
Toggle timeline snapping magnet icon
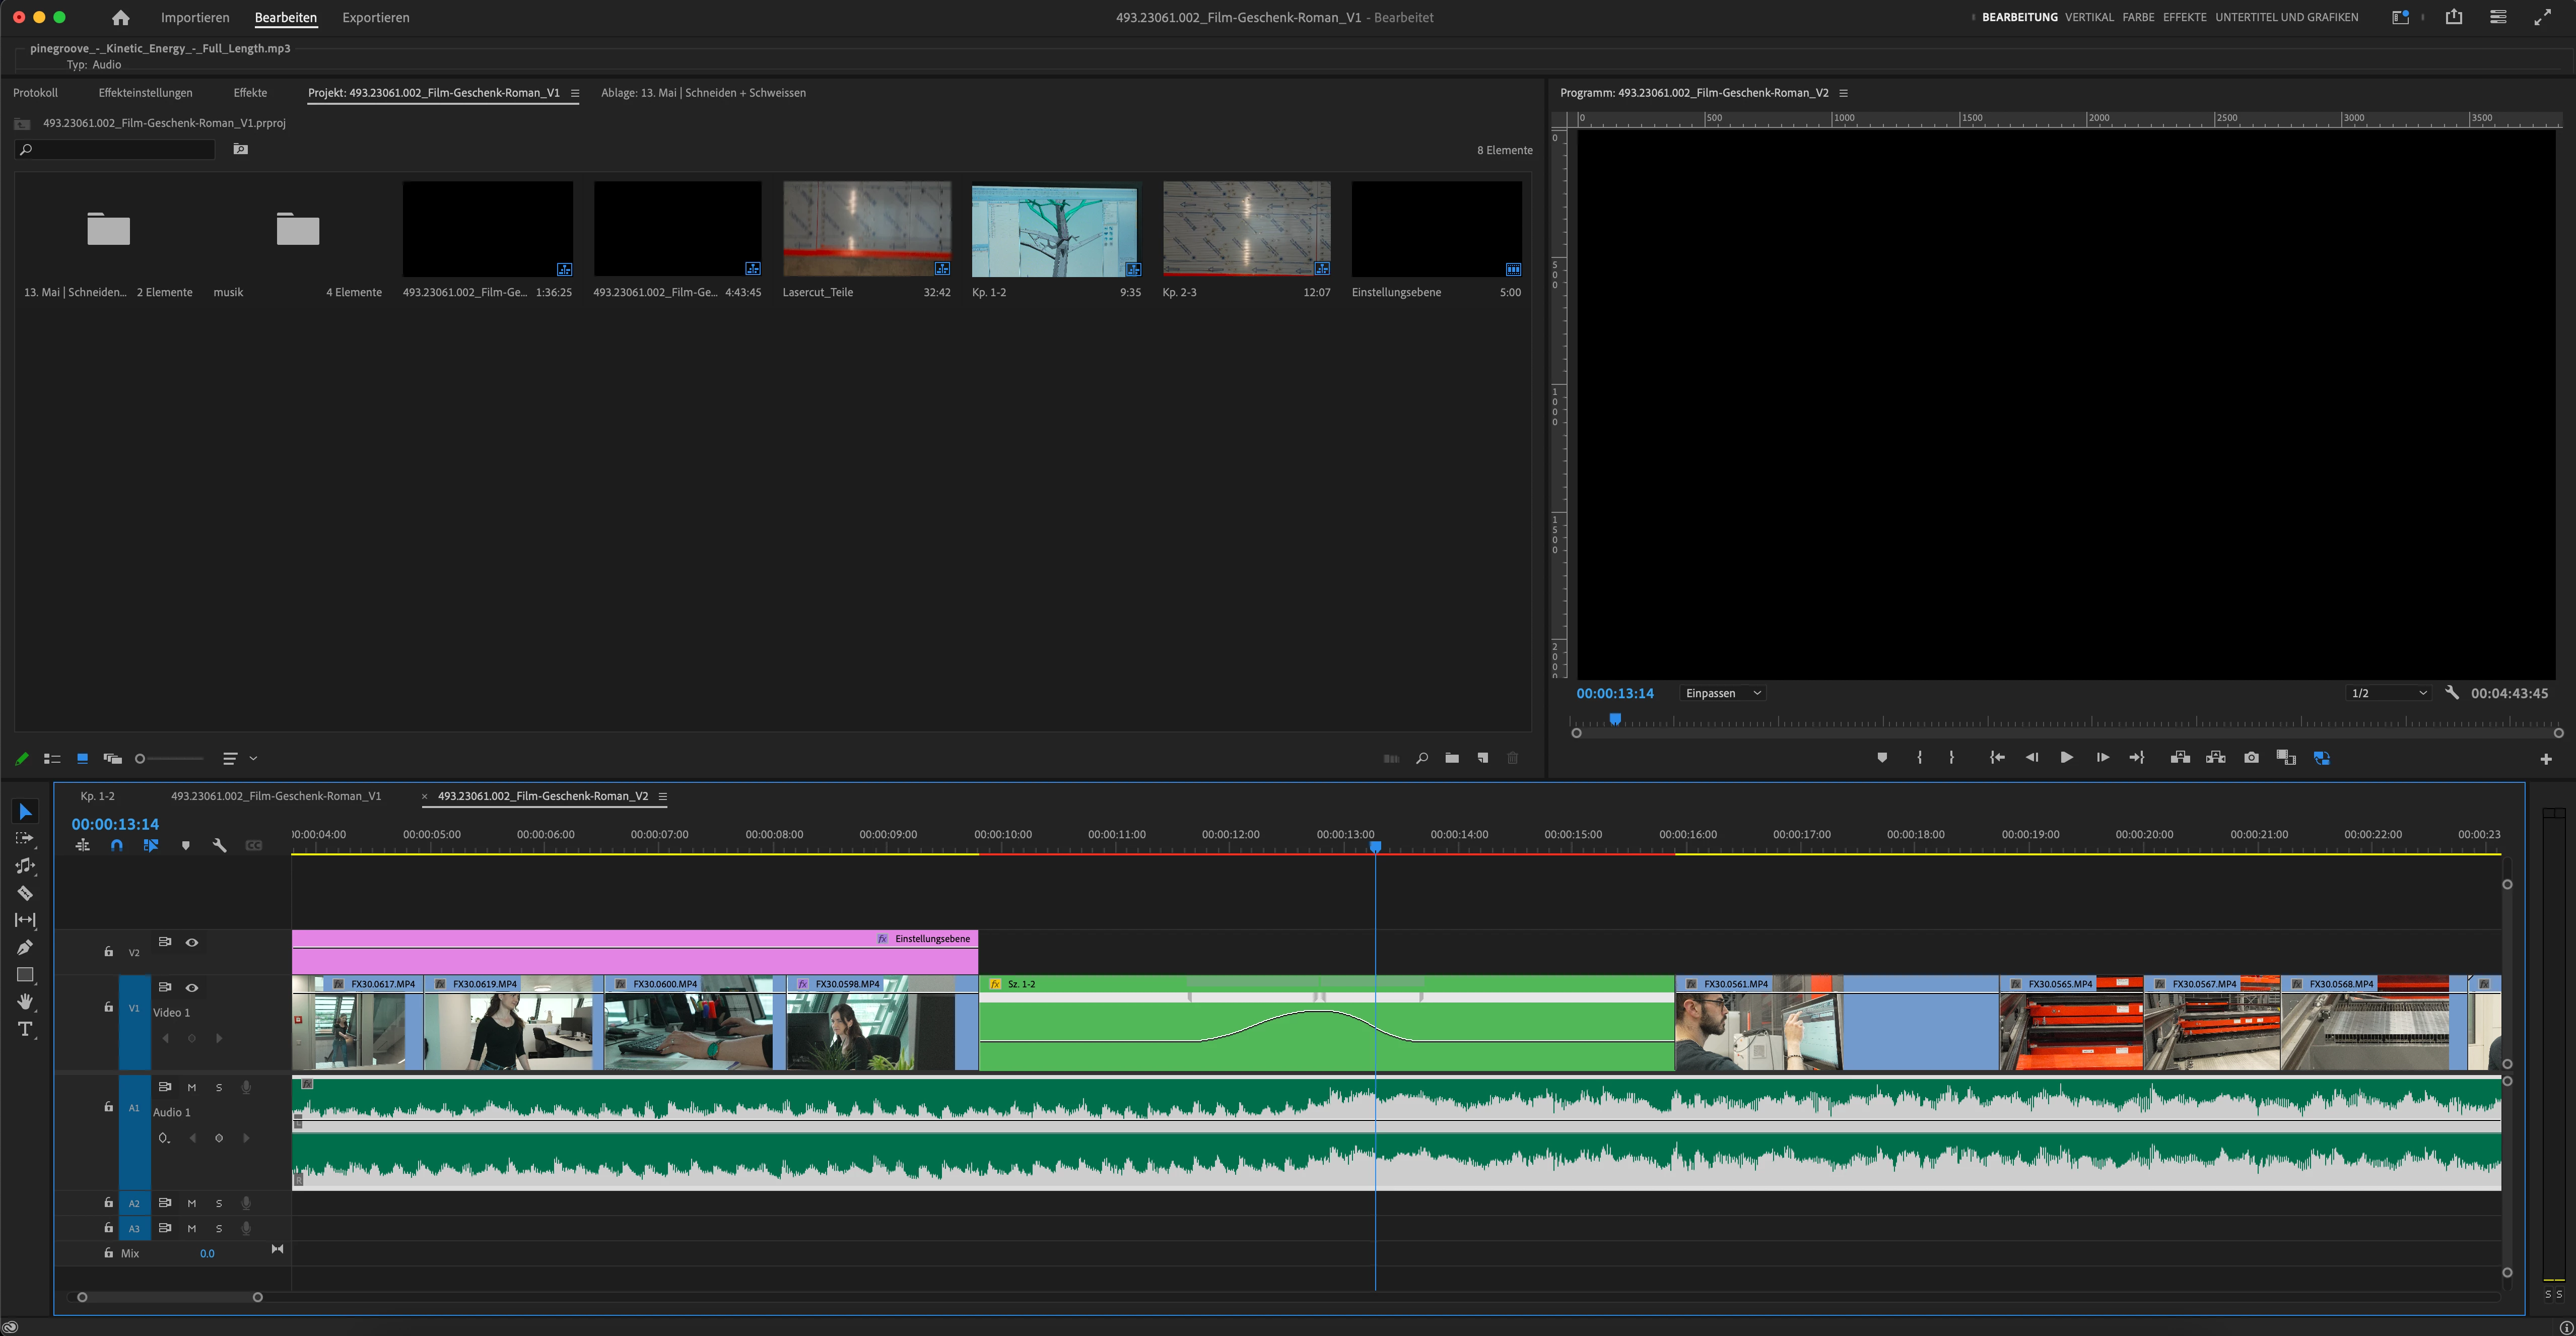(117, 845)
